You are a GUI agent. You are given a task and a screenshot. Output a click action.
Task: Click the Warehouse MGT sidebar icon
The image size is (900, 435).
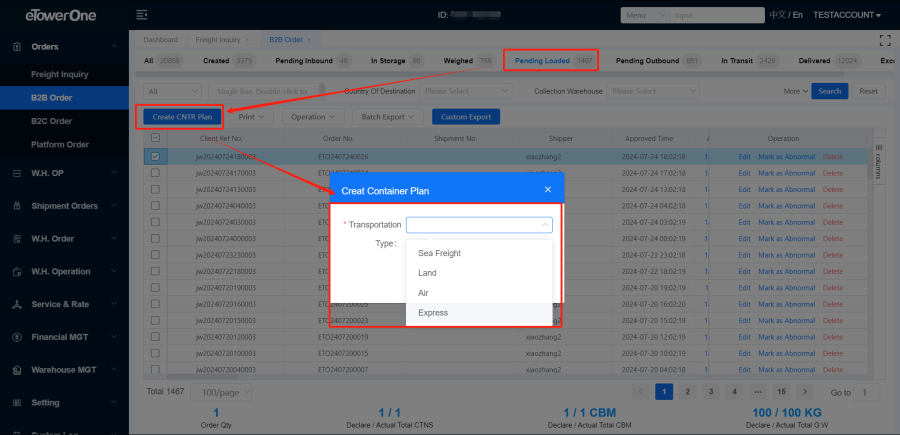click(x=15, y=370)
